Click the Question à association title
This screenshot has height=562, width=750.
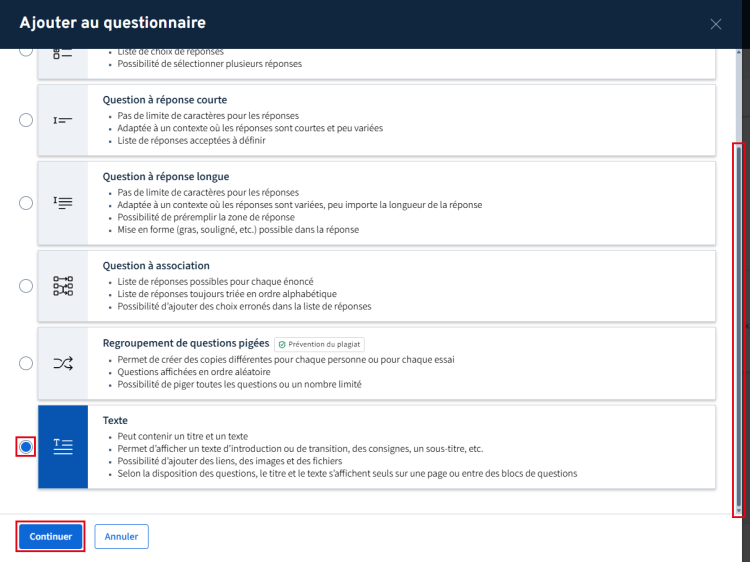[156, 266]
